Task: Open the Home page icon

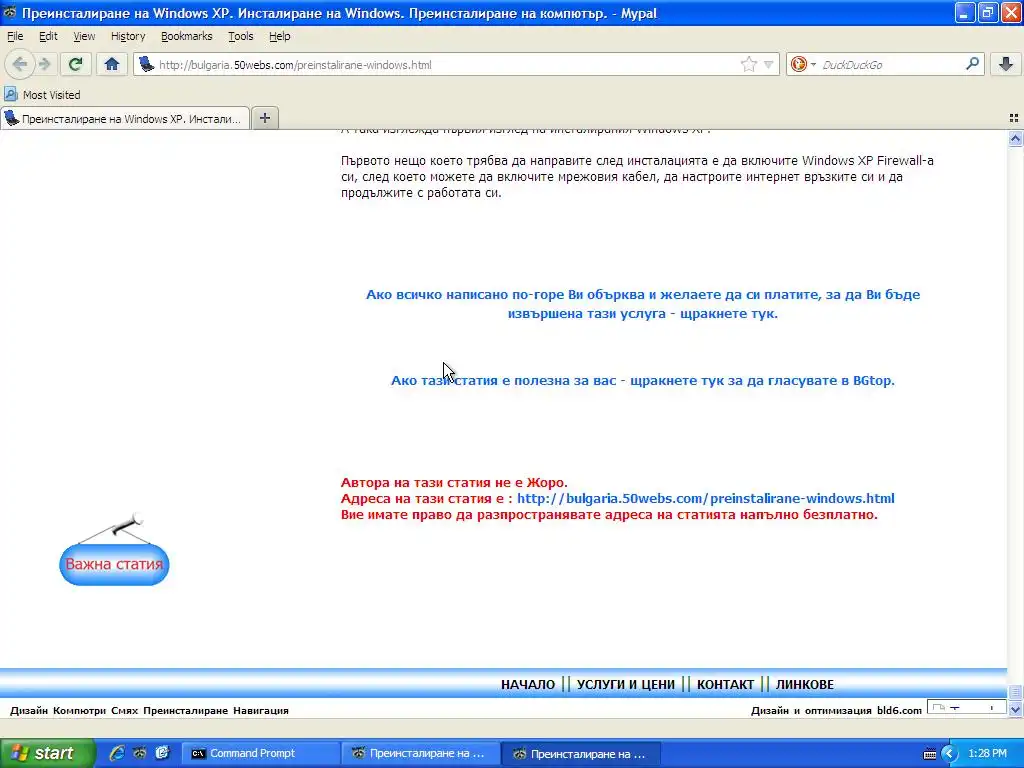Action: pos(112,64)
